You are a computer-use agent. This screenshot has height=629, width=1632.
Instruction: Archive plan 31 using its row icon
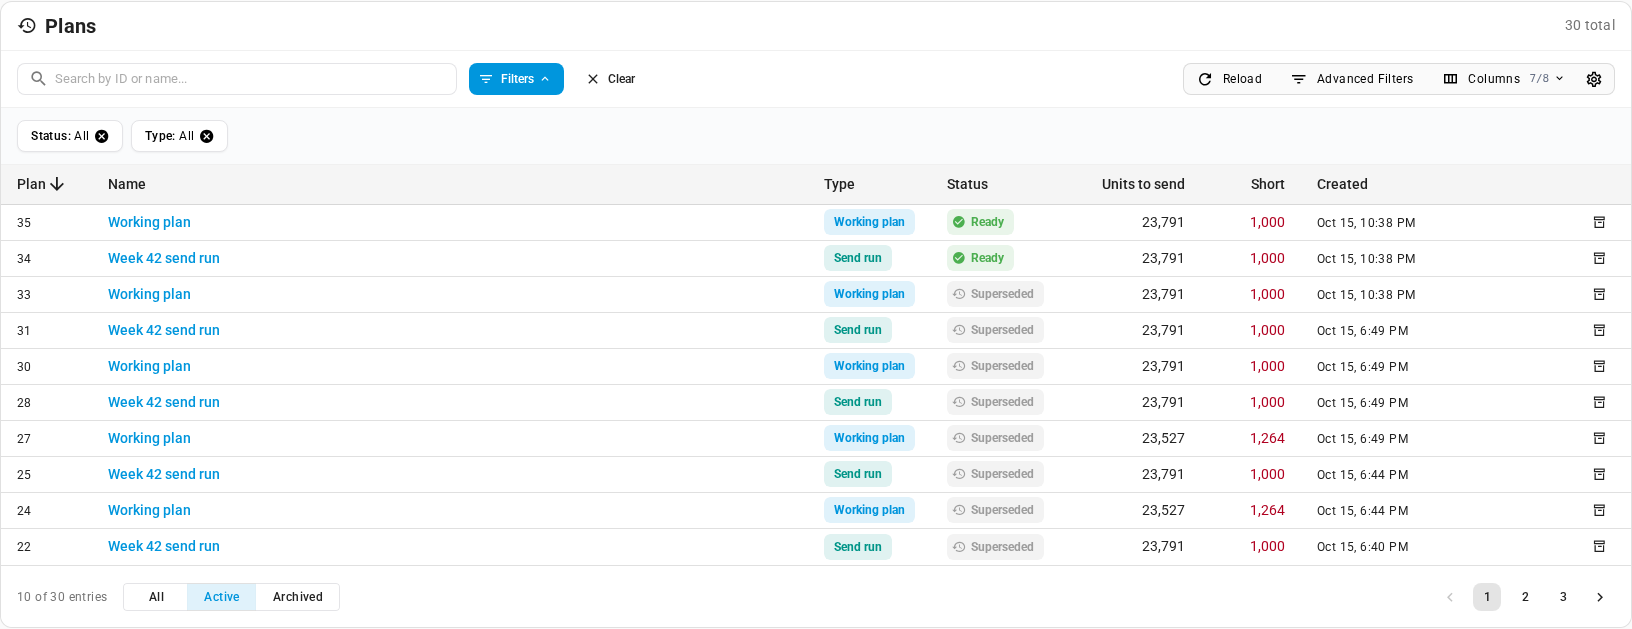(x=1599, y=330)
